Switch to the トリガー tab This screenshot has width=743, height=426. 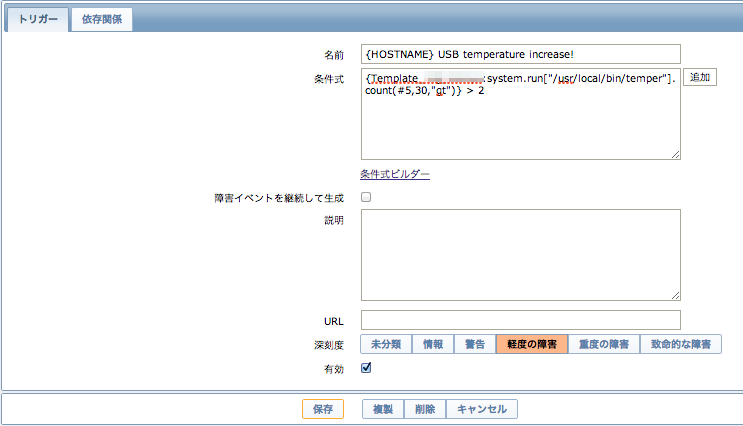38,19
